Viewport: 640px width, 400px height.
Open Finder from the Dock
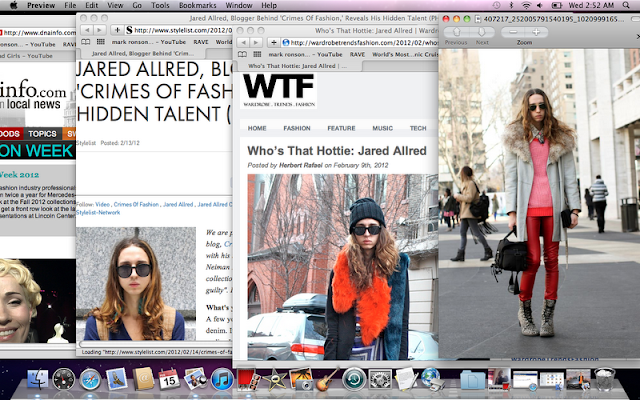pos(38,379)
